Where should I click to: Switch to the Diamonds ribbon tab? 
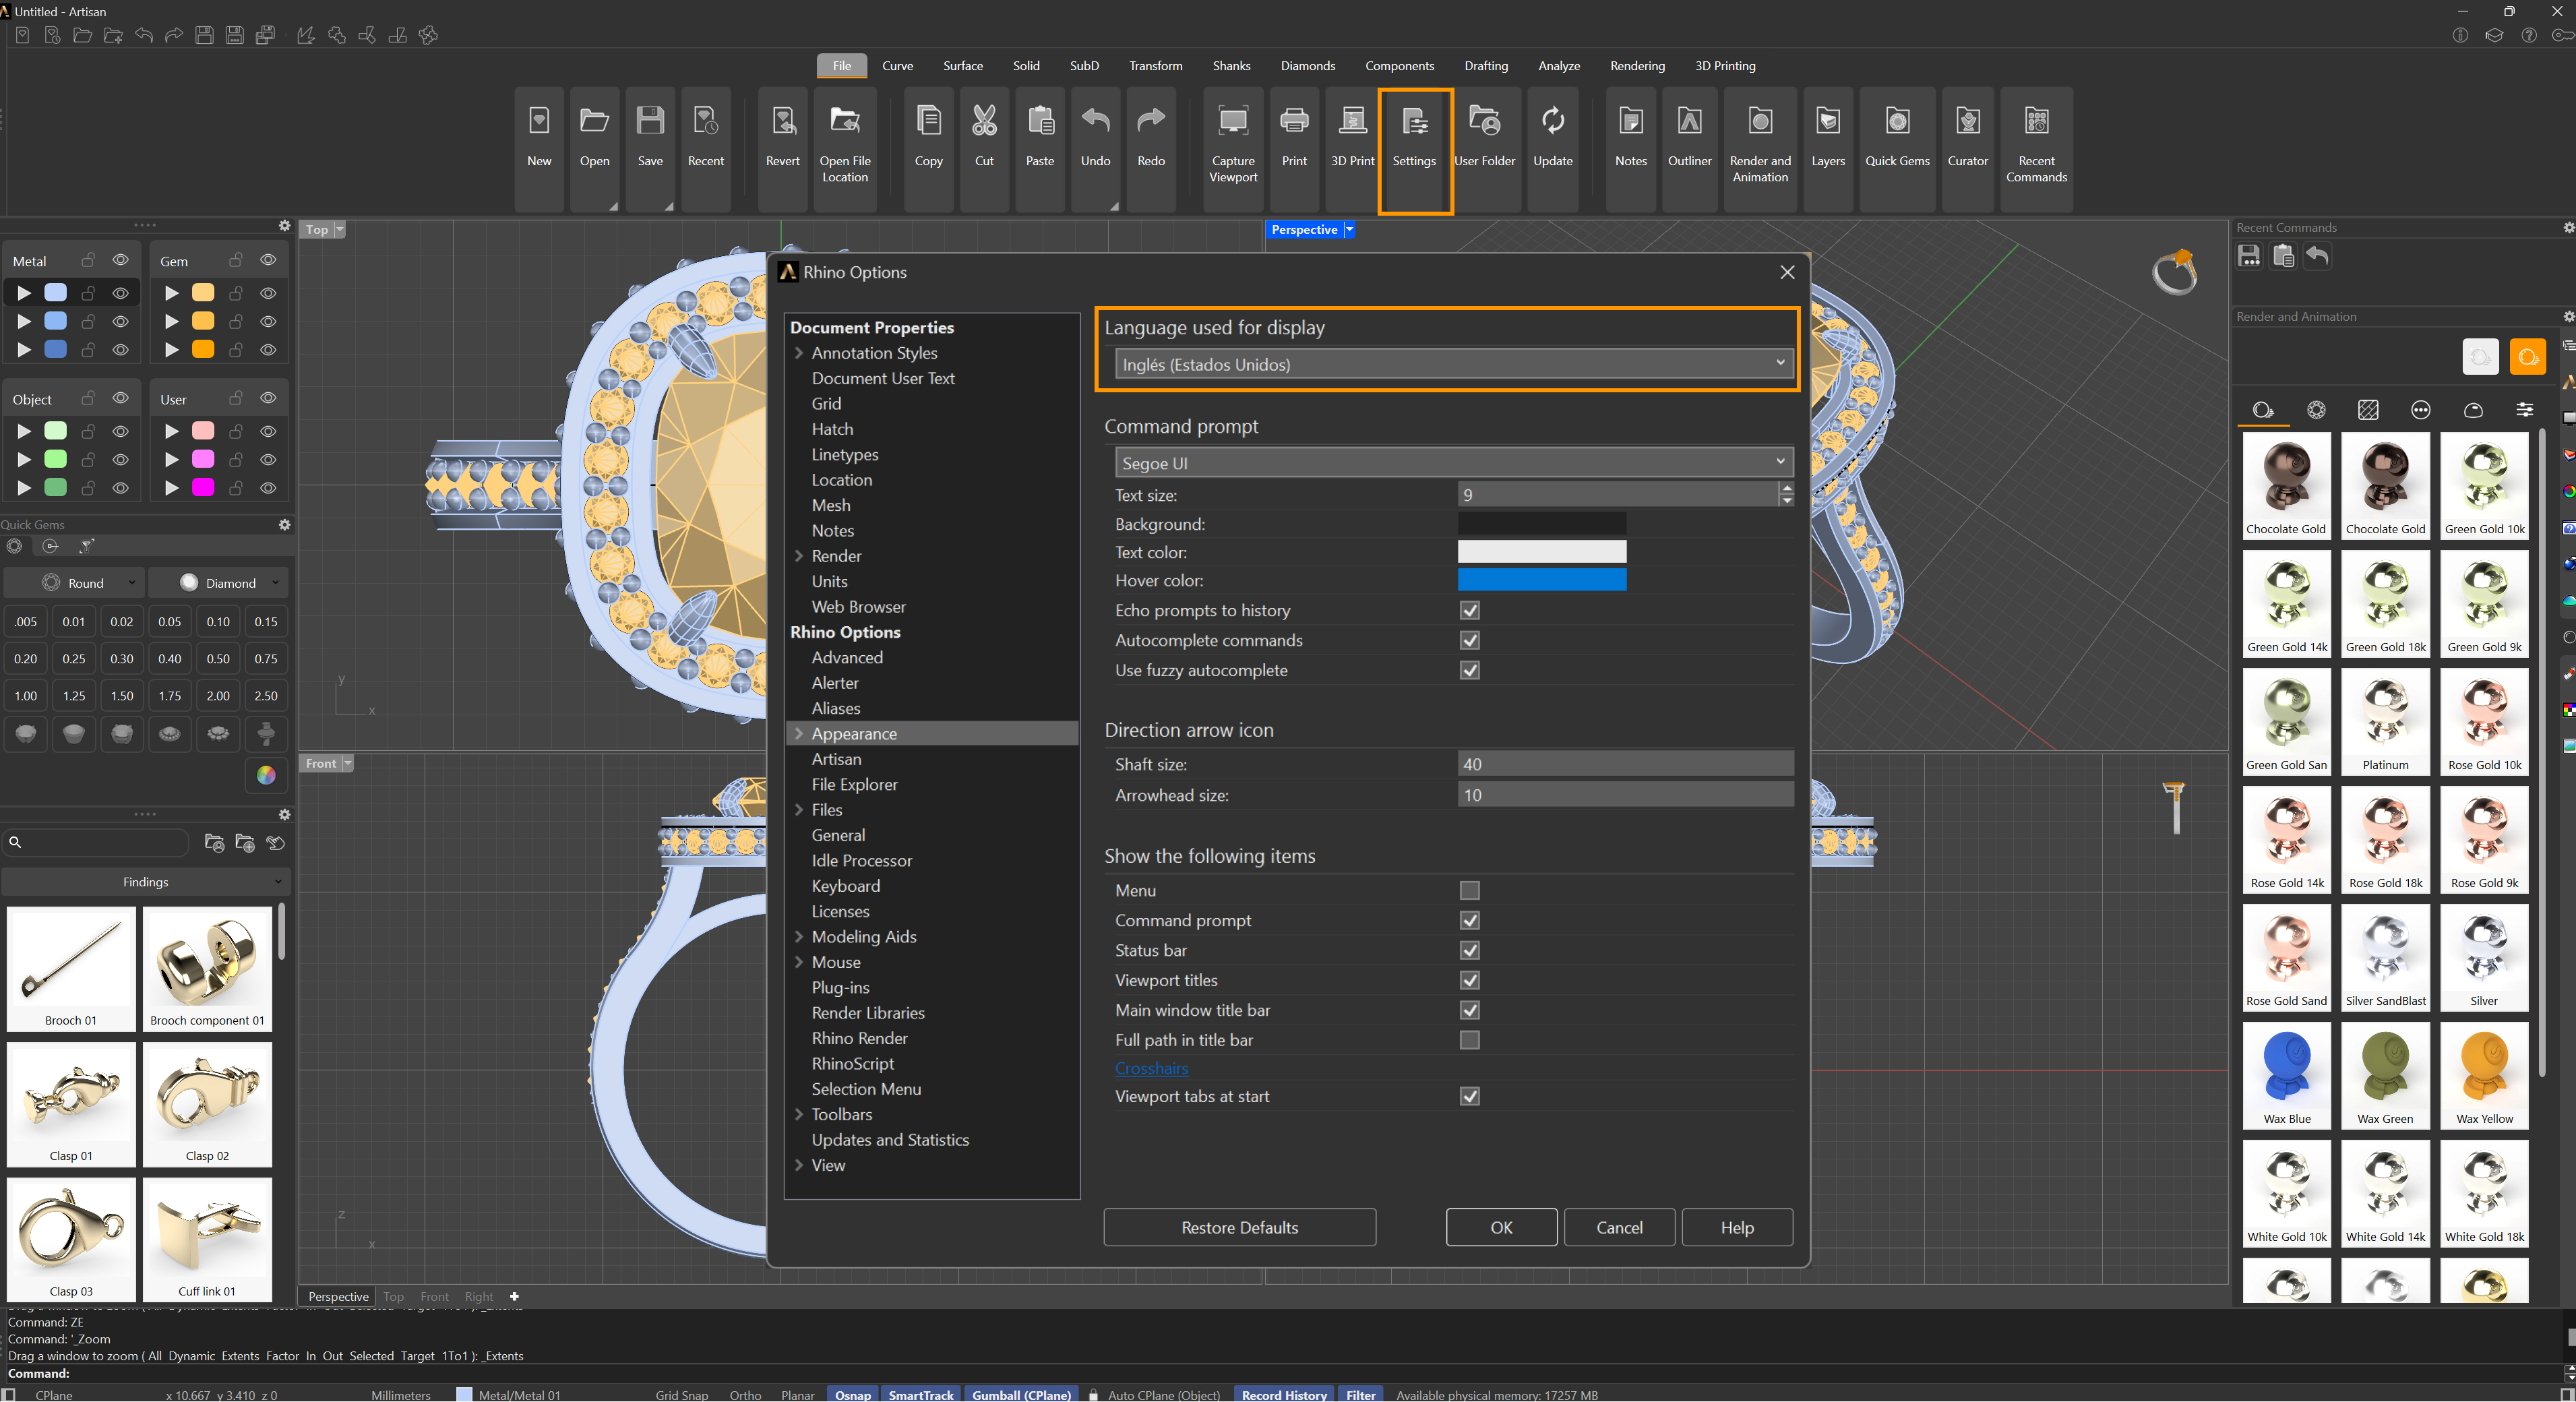click(1307, 66)
